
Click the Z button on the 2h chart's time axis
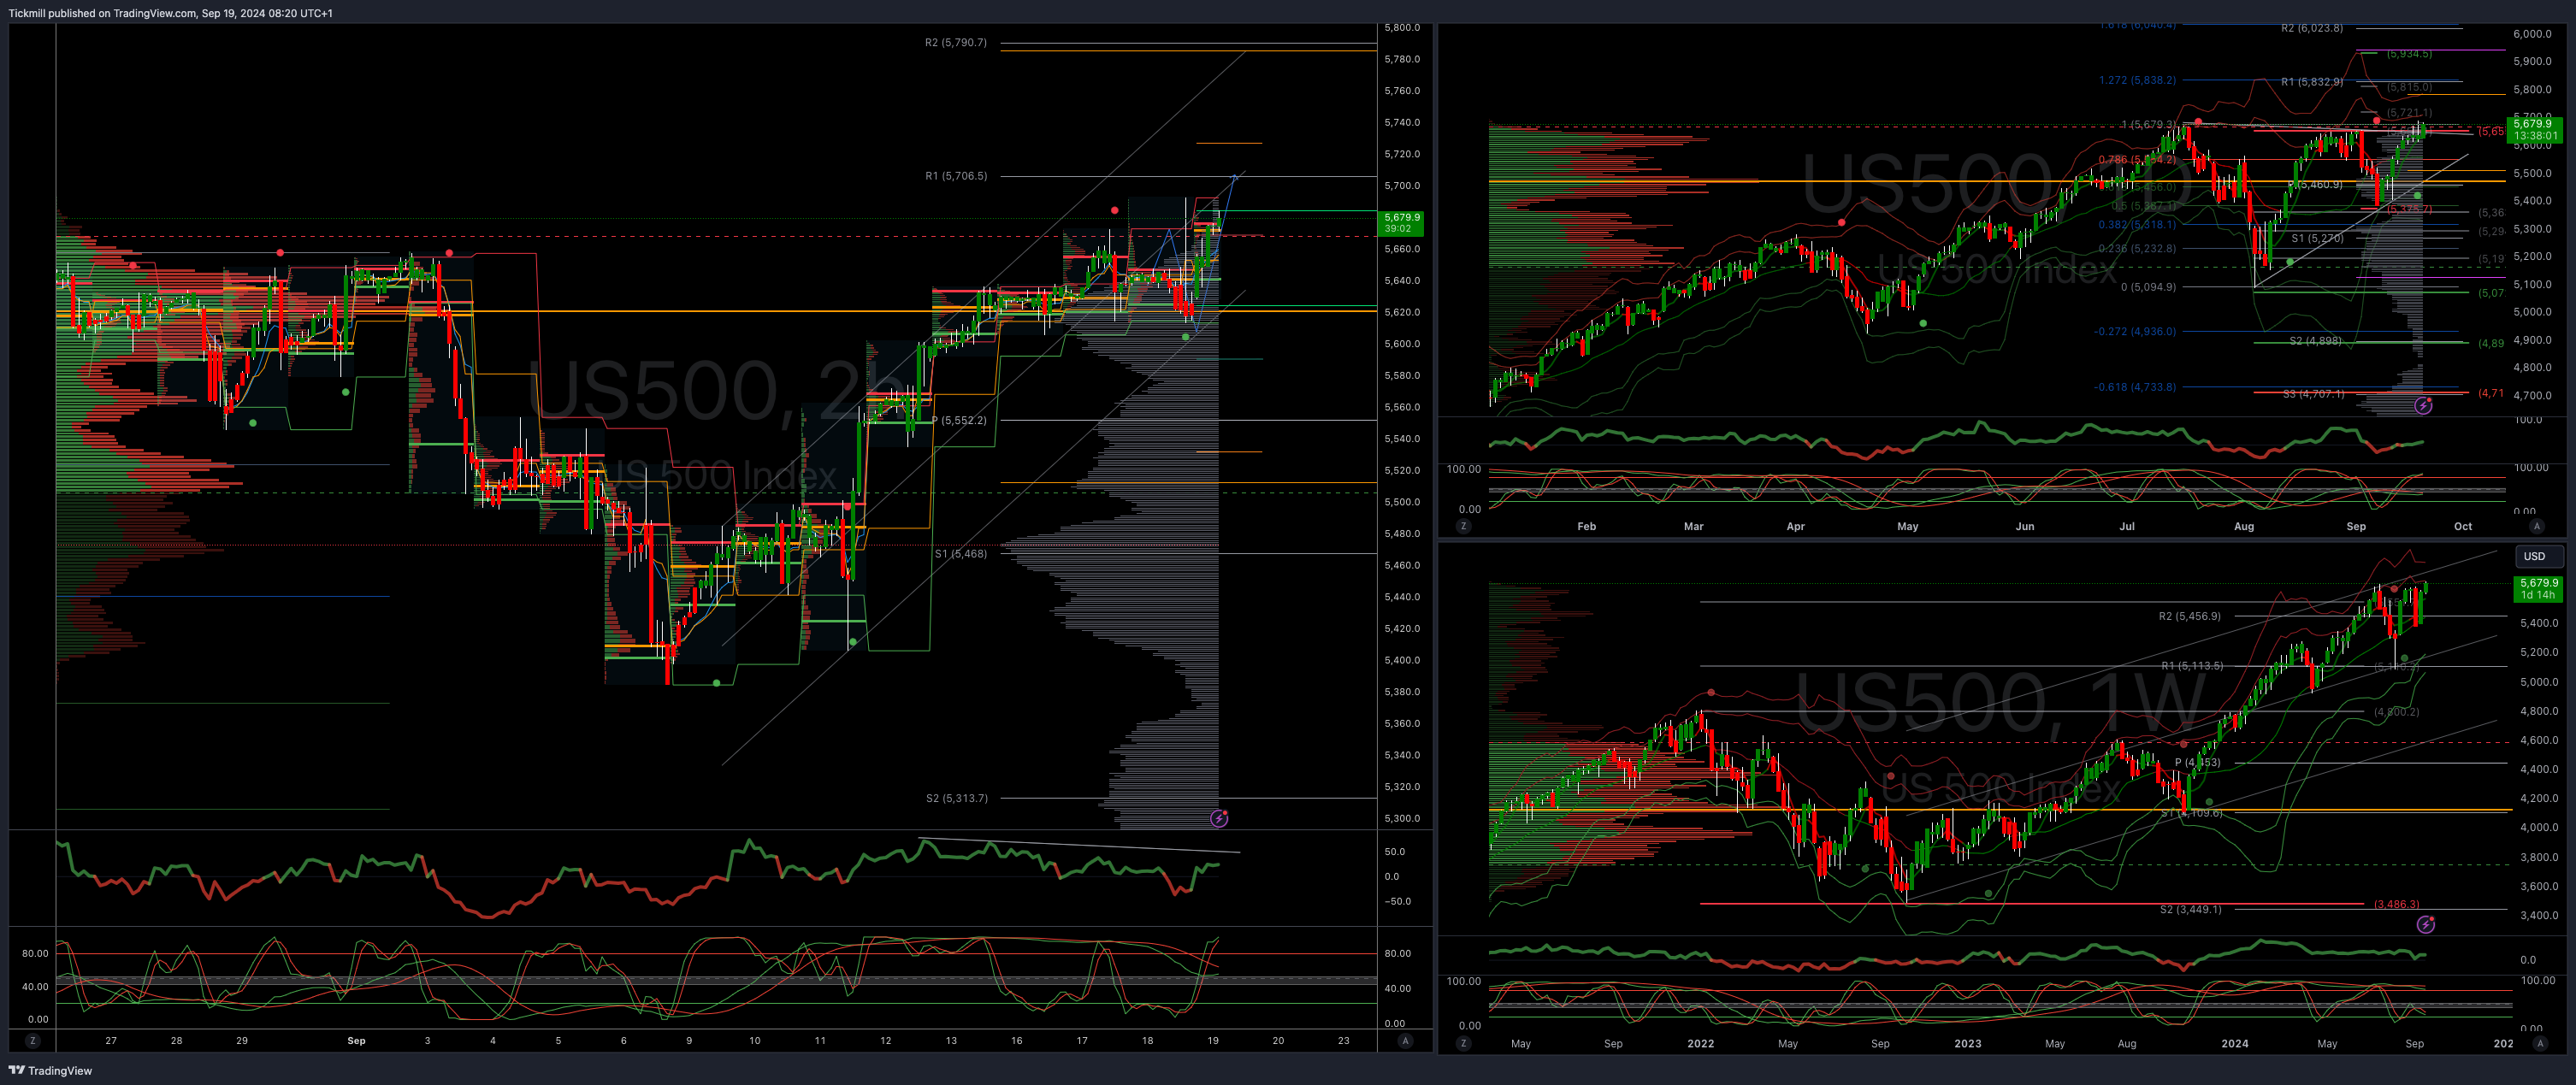pos(33,1041)
